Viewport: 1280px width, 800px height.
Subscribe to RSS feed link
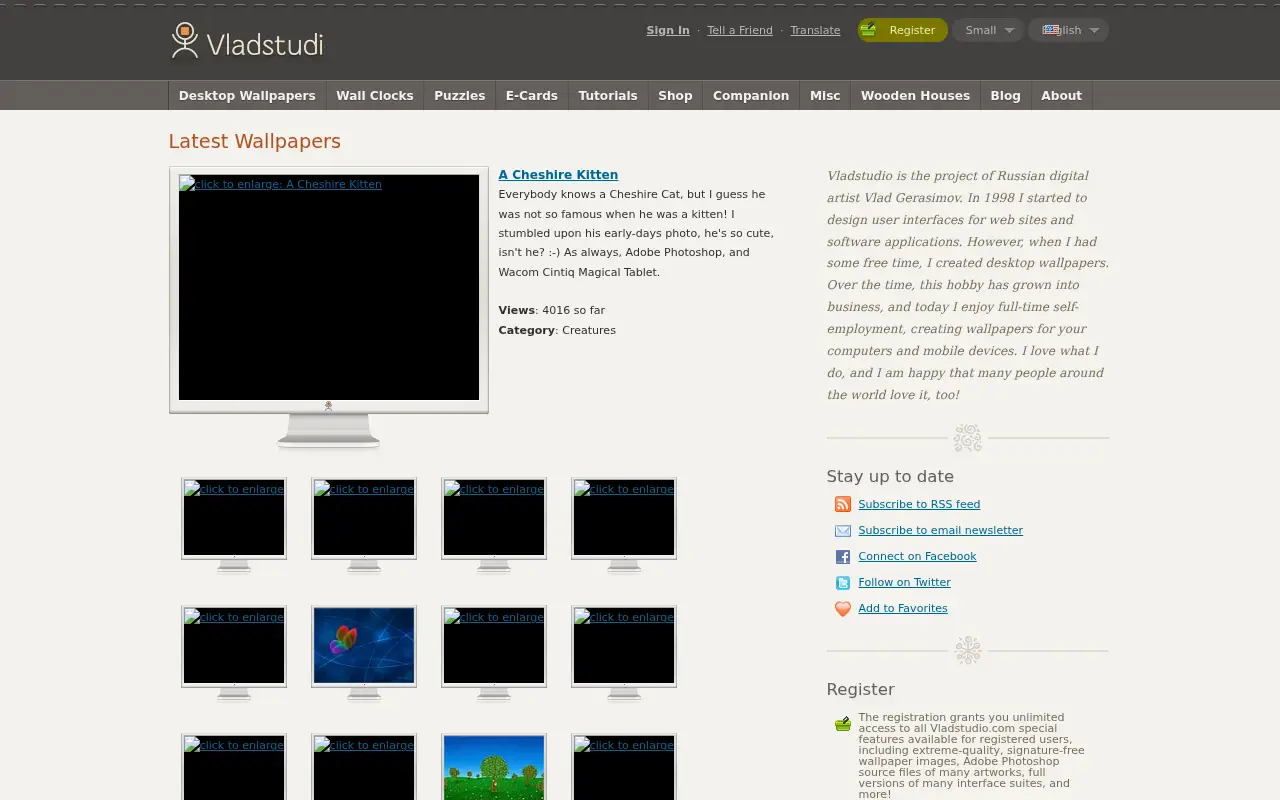[x=919, y=505]
